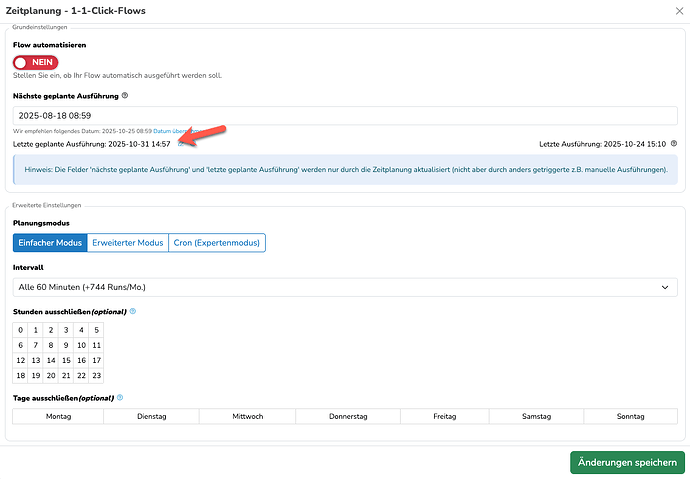This screenshot has width=690, height=479.
Task: Exclude hour 0 in the hours grid
Action: pyautogui.click(x=20, y=330)
